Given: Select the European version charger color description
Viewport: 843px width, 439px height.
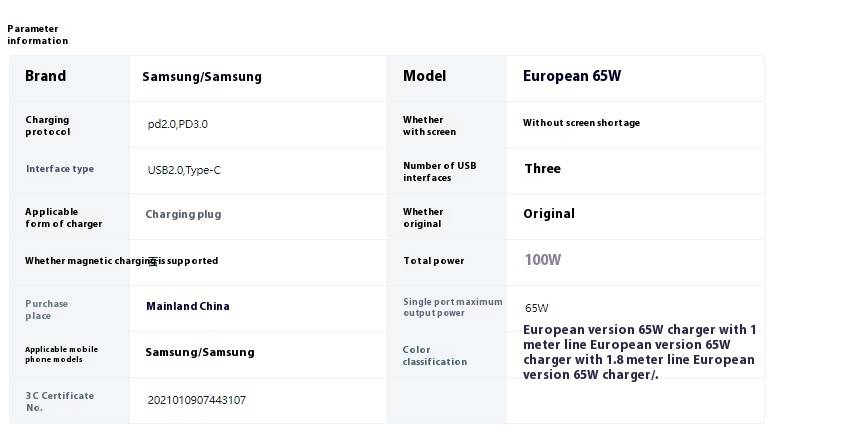Looking at the screenshot, I should [640, 352].
